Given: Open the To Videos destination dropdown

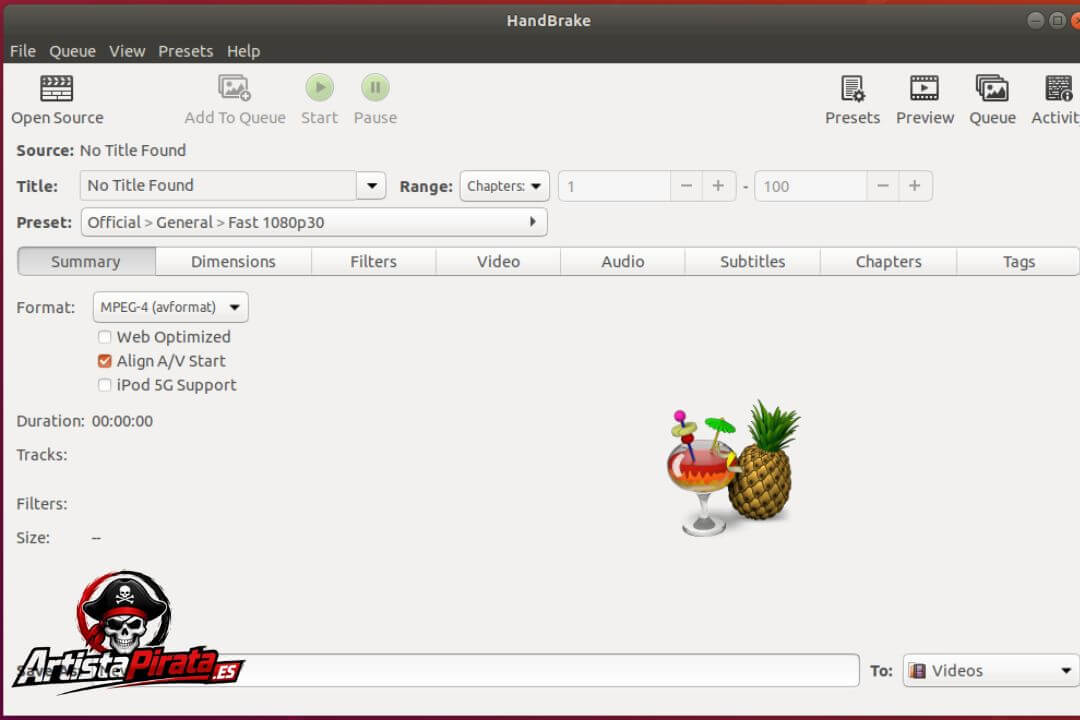Looking at the screenshot, I should [x=992, y=670].
